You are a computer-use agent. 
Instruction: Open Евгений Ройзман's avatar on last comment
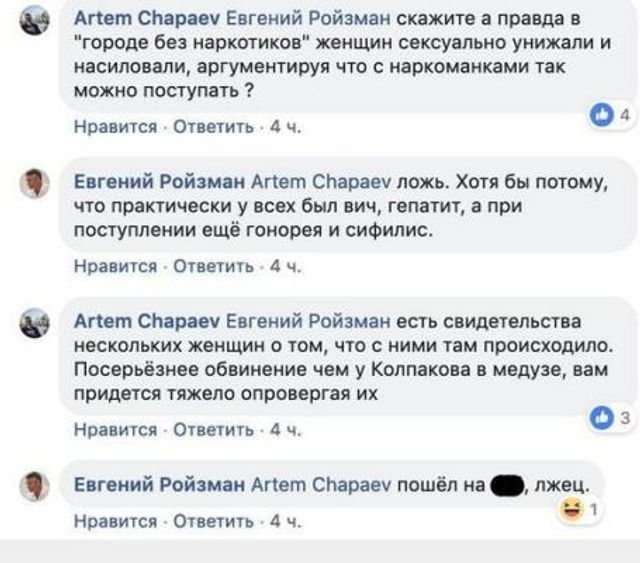click(x=35, y=486)
